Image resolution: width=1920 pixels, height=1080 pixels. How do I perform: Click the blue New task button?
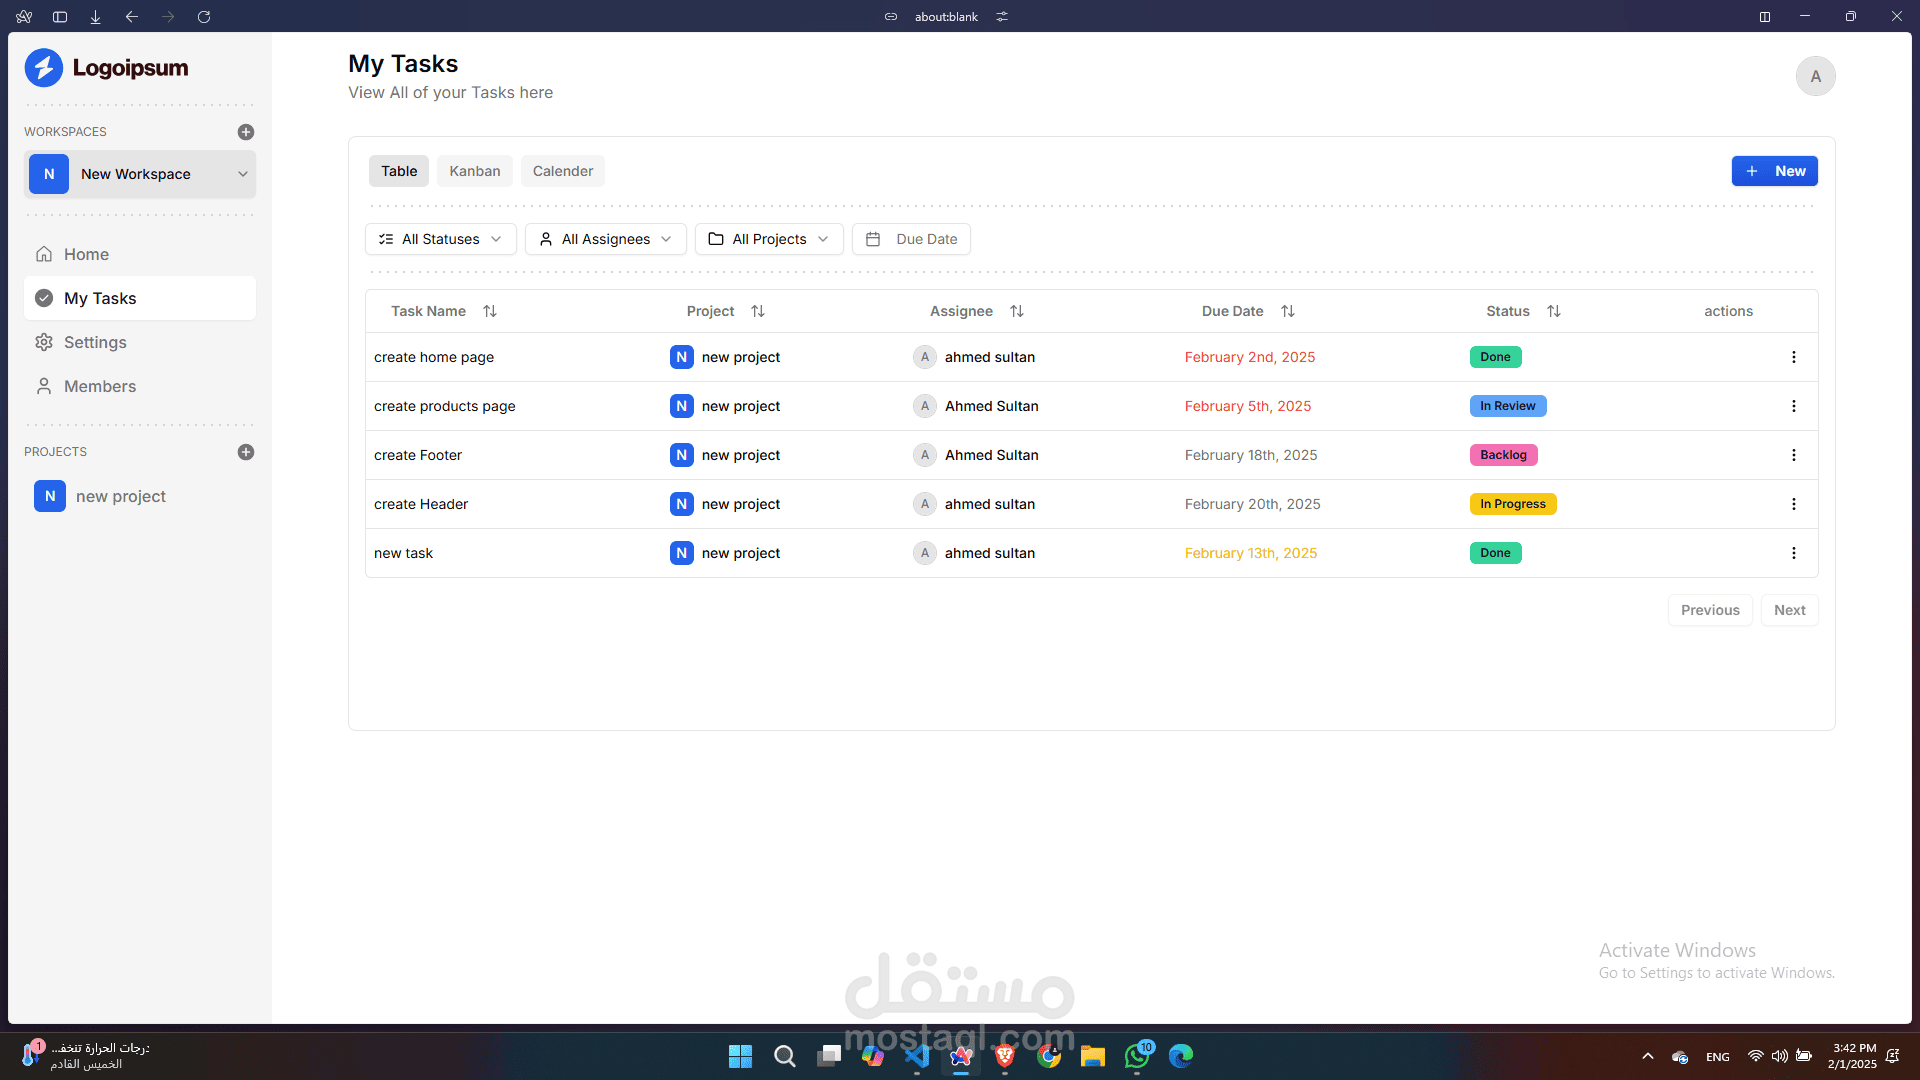coord(1774,171)
